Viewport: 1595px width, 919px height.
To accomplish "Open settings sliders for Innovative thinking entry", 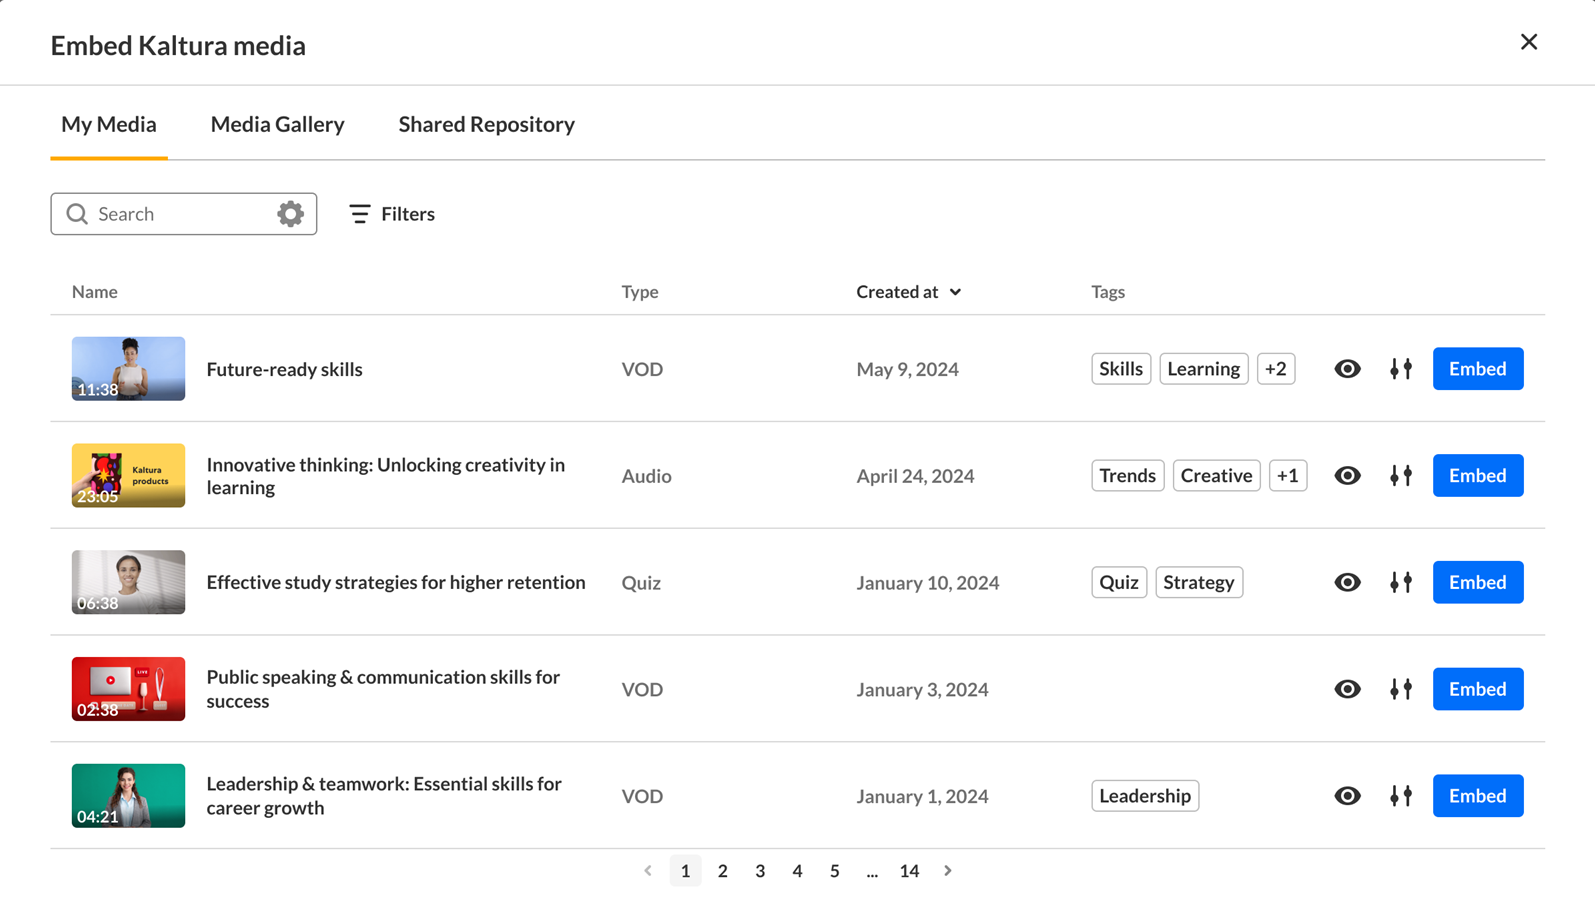I will pos(1400,476).
